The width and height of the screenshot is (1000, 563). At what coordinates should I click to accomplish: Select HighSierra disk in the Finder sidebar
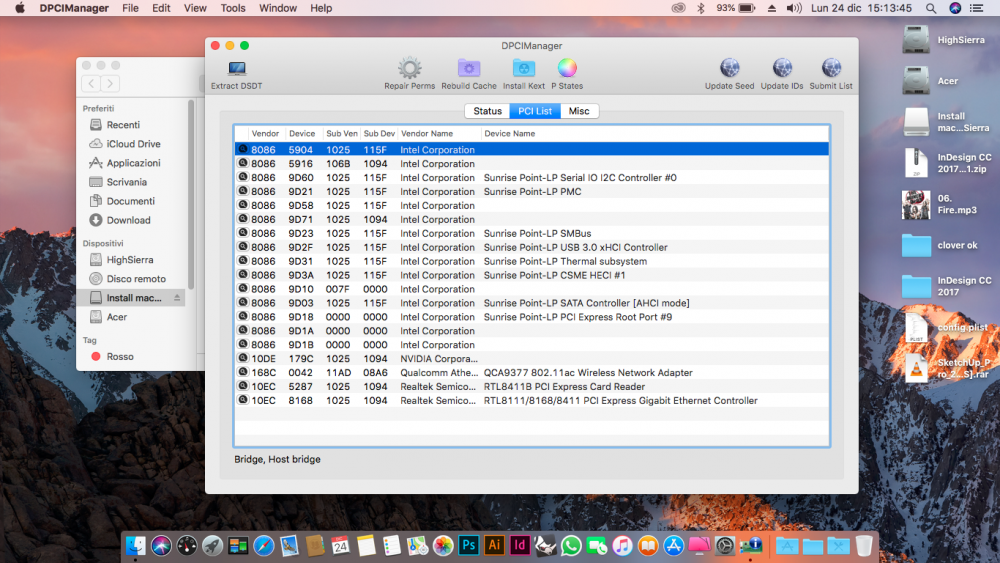tap(133, 260)
